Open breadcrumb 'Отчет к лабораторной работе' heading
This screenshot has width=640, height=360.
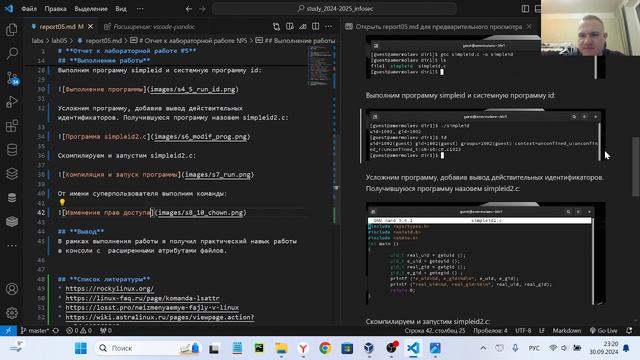pos(189,41)
